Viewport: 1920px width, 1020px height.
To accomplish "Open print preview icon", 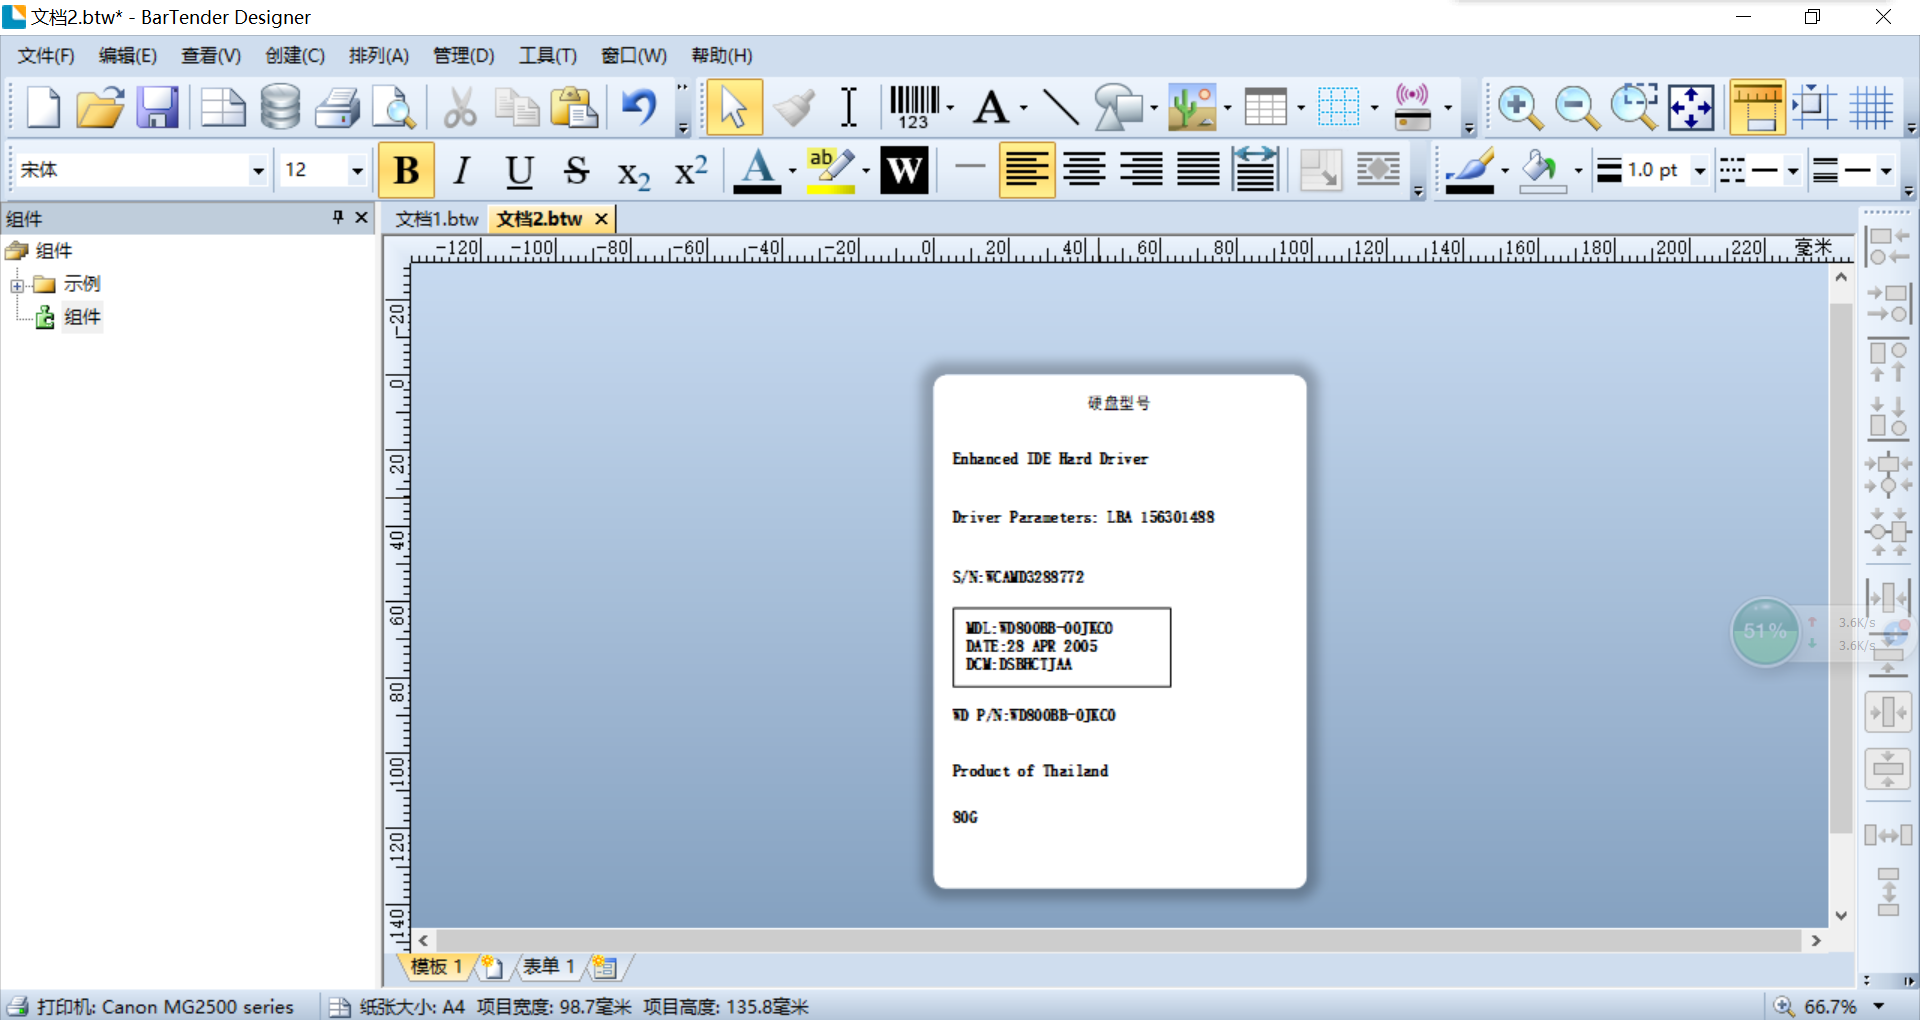I will pyautogui.click(x=394, y=108).
